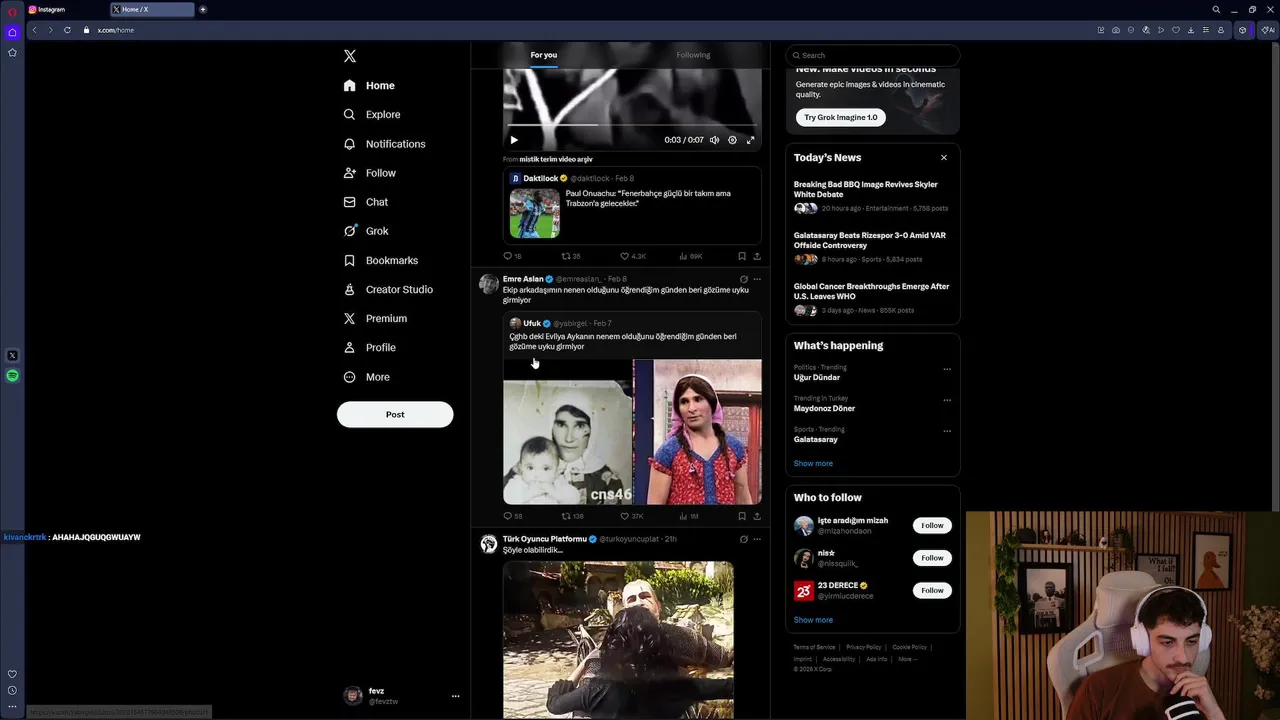Viewport: 1280px width, 720px height.
Task: Mute the video volume
Action: coord(714,140)
